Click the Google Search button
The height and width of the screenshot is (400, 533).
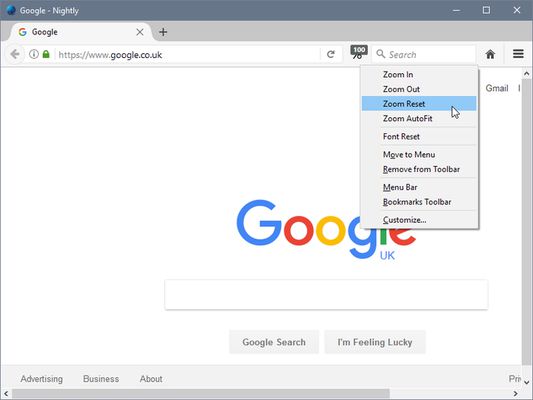click(x=274, y=342)
